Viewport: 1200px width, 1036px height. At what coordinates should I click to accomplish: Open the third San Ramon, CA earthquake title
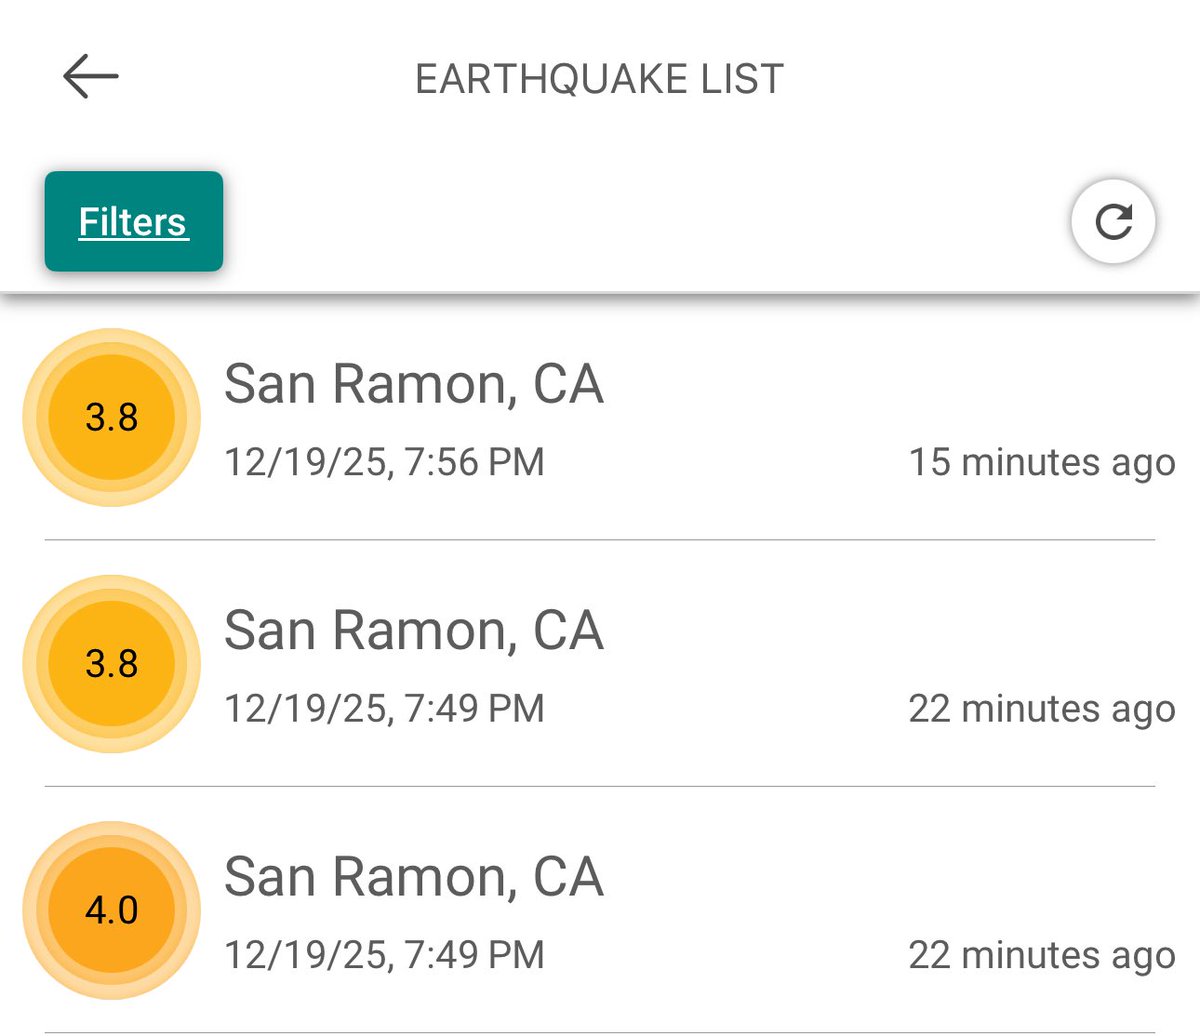414,877
